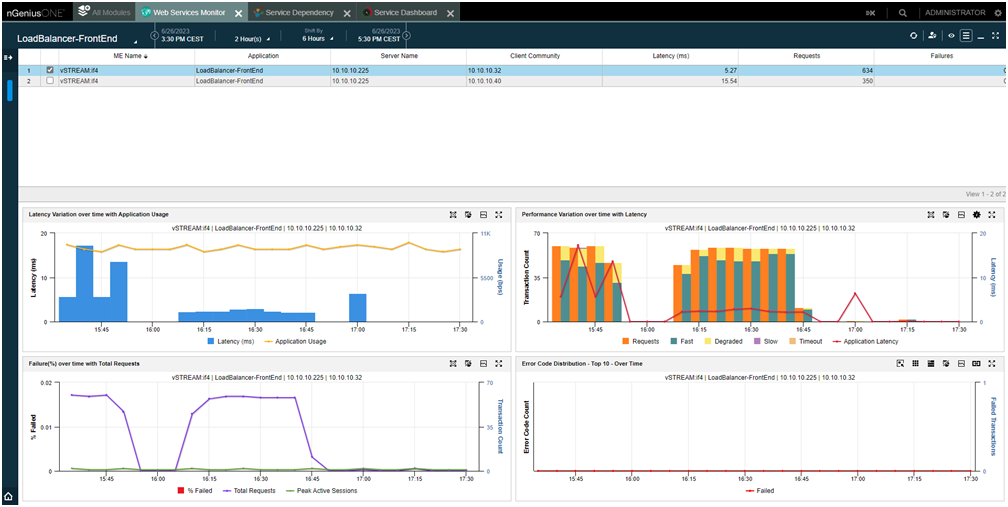This screenshot has width=1008, height=507.
Task: Click the Client Community column header
Action: point(535,56)
